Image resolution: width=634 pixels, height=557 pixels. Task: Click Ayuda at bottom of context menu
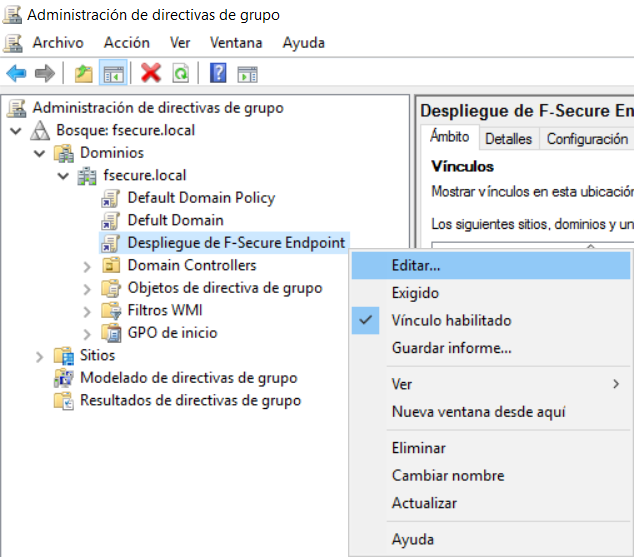[491, 540]
